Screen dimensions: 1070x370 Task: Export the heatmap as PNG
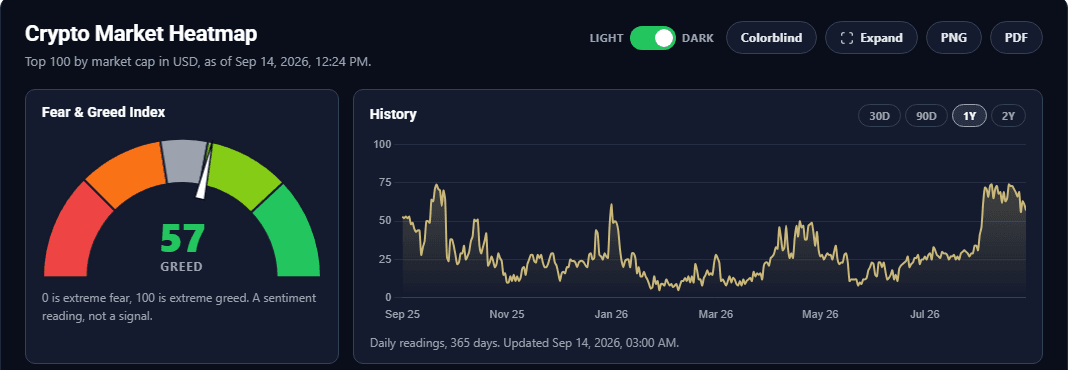[953, 38]
